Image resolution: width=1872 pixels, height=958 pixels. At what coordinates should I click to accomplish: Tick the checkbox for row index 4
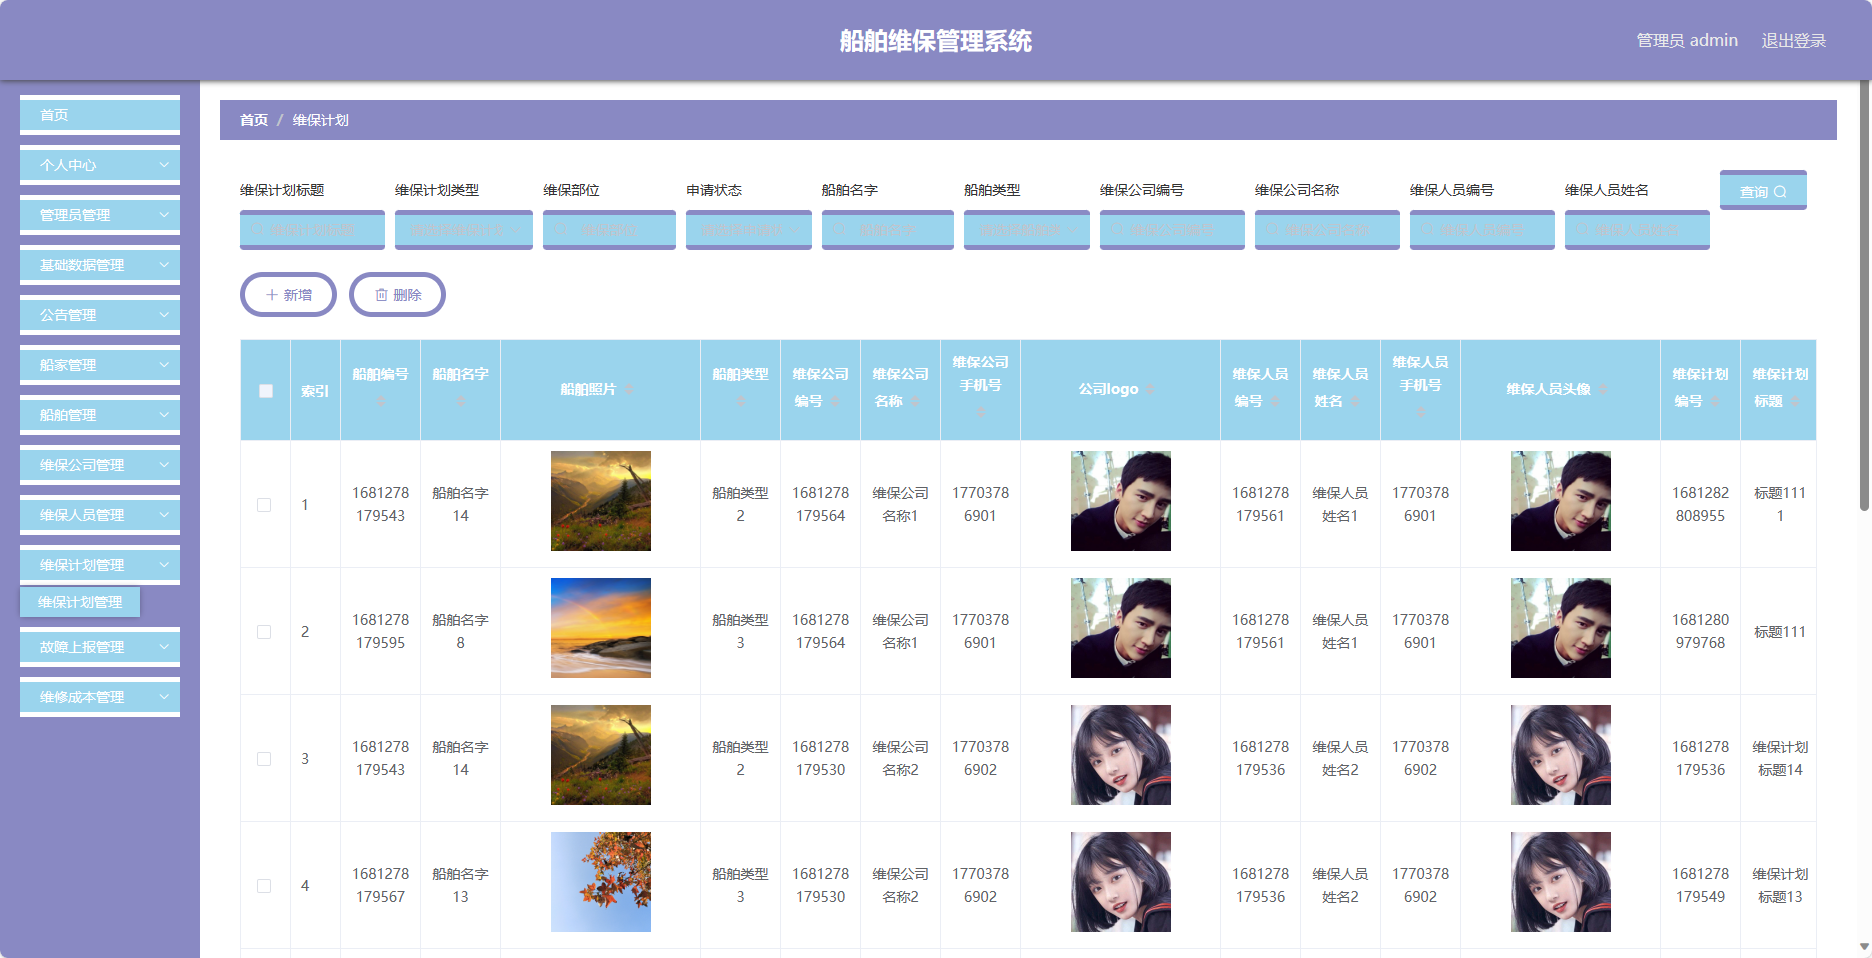pos(264,886)
